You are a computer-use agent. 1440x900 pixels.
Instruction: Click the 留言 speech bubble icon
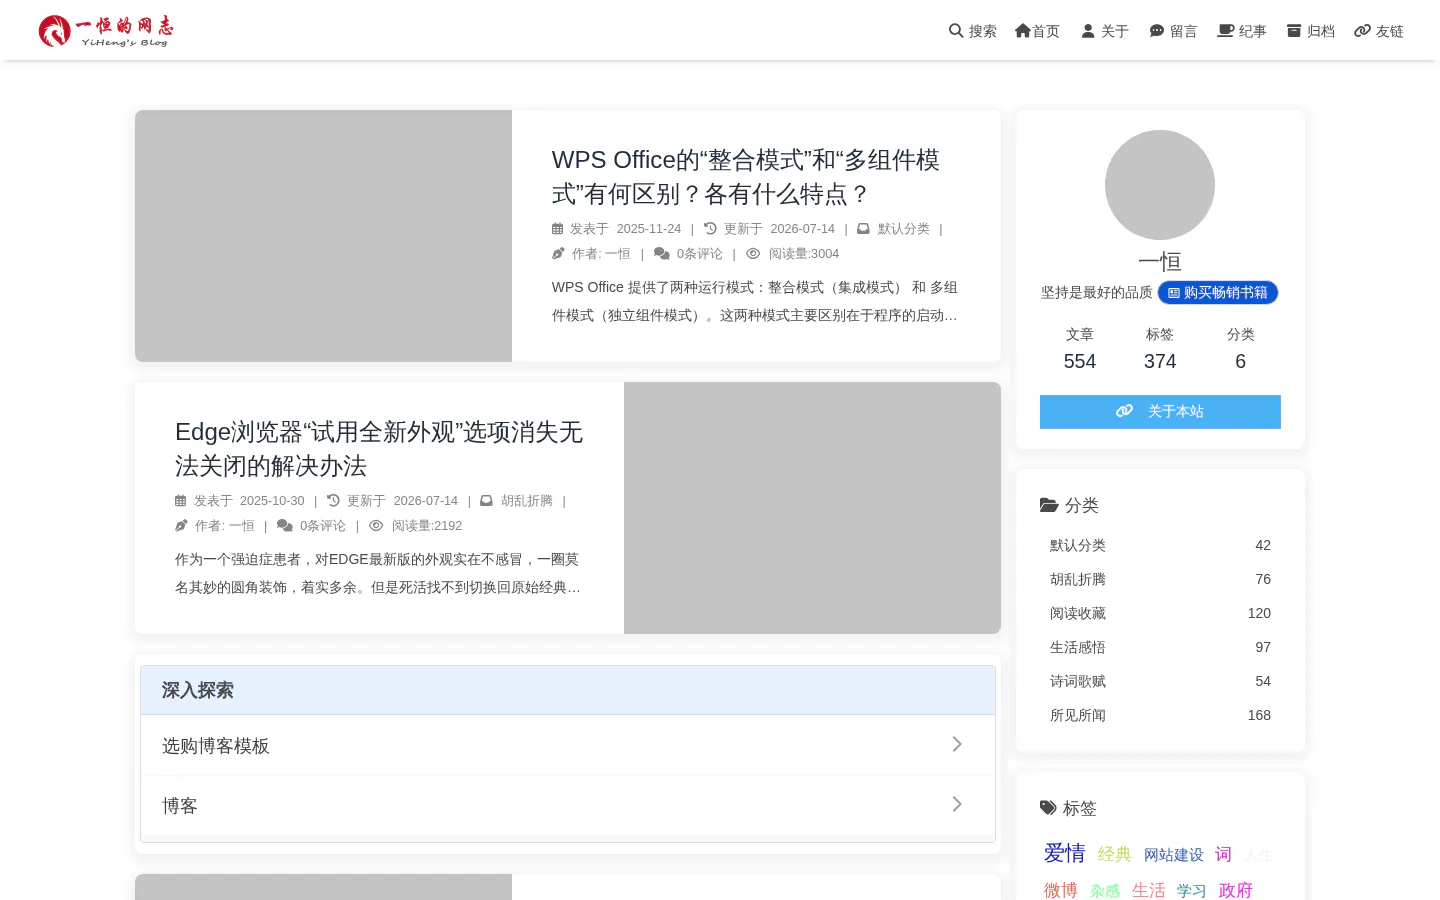point(1157,31)
